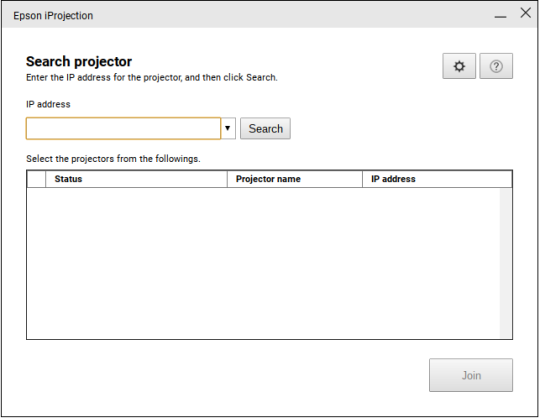The width and height of the screenshot is (540, 418).
Task: Focus the IP address text field
Action: (123, 128)
